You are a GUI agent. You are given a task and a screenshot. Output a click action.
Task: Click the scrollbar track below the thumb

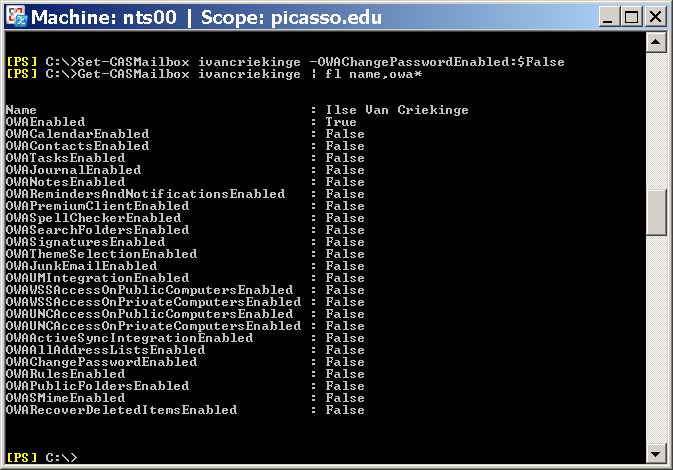click(x=656, y=339)
